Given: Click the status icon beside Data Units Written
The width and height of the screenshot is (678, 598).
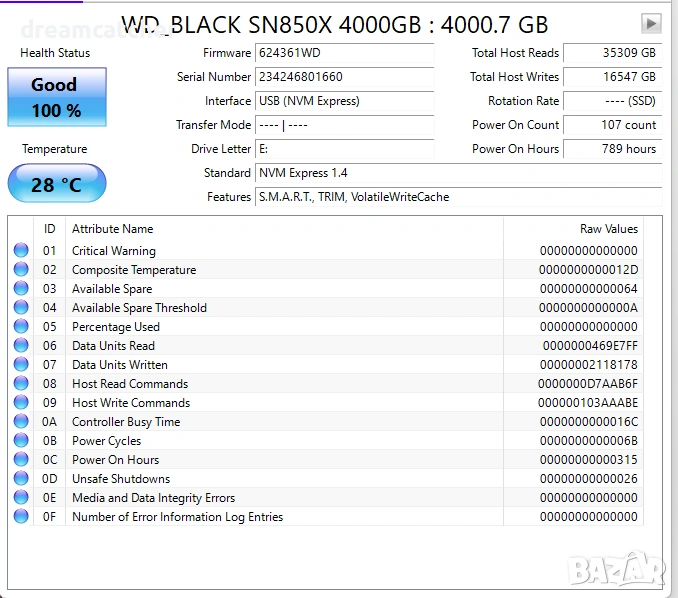Looking at the screenshot, I should (21, 365).
